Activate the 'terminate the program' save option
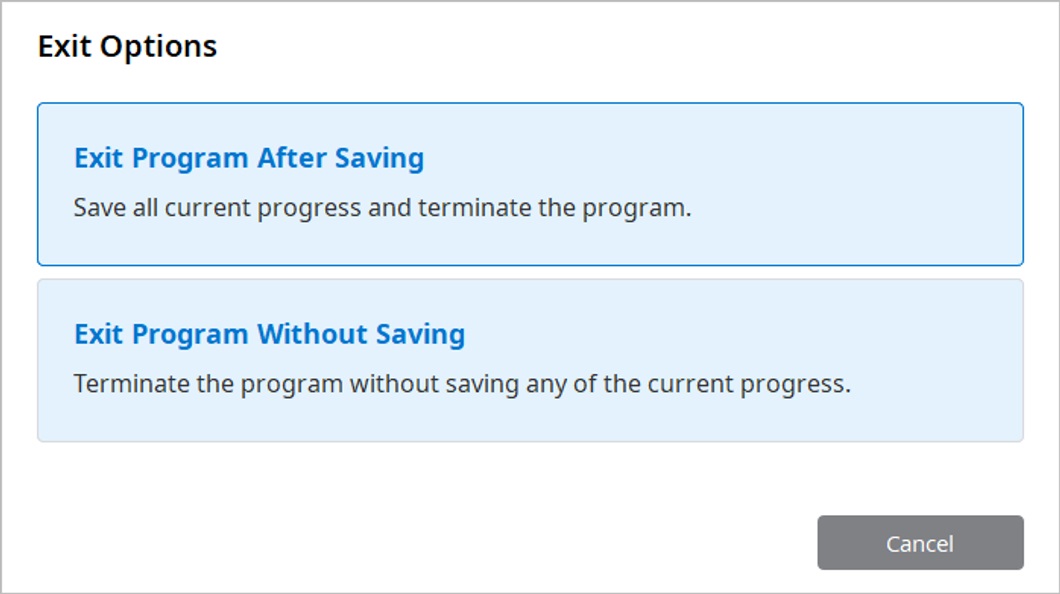This screenshot has height=594, width=1060. click(x=530, y=184)
